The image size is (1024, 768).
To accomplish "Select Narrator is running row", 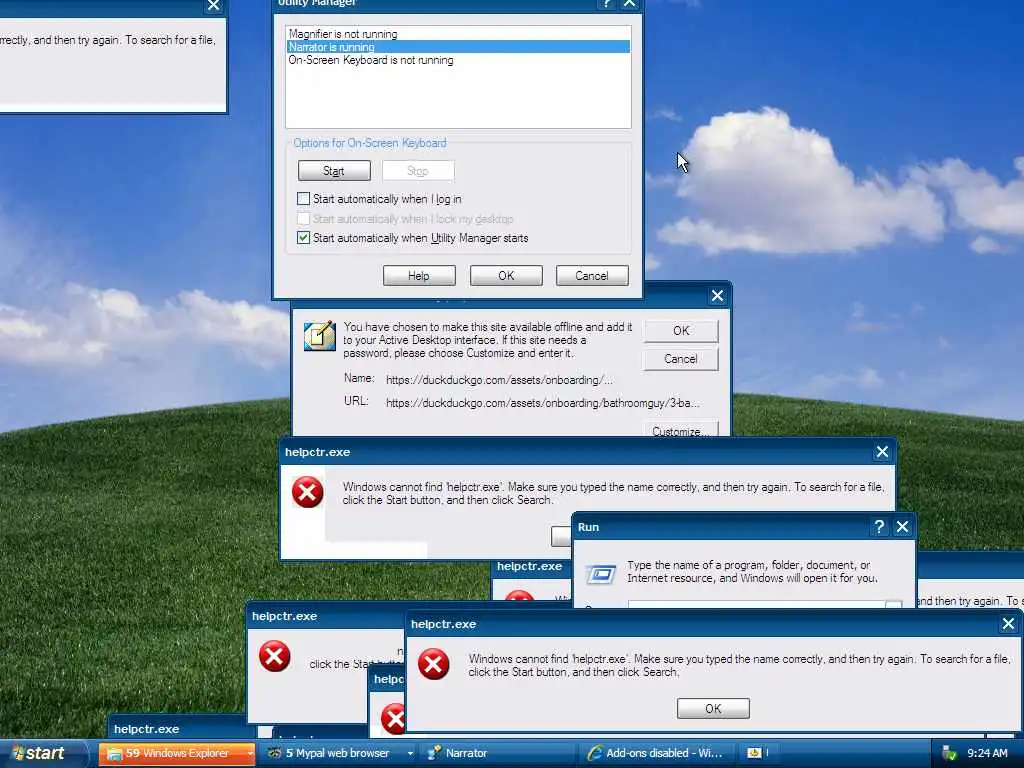I will point(458,47).
